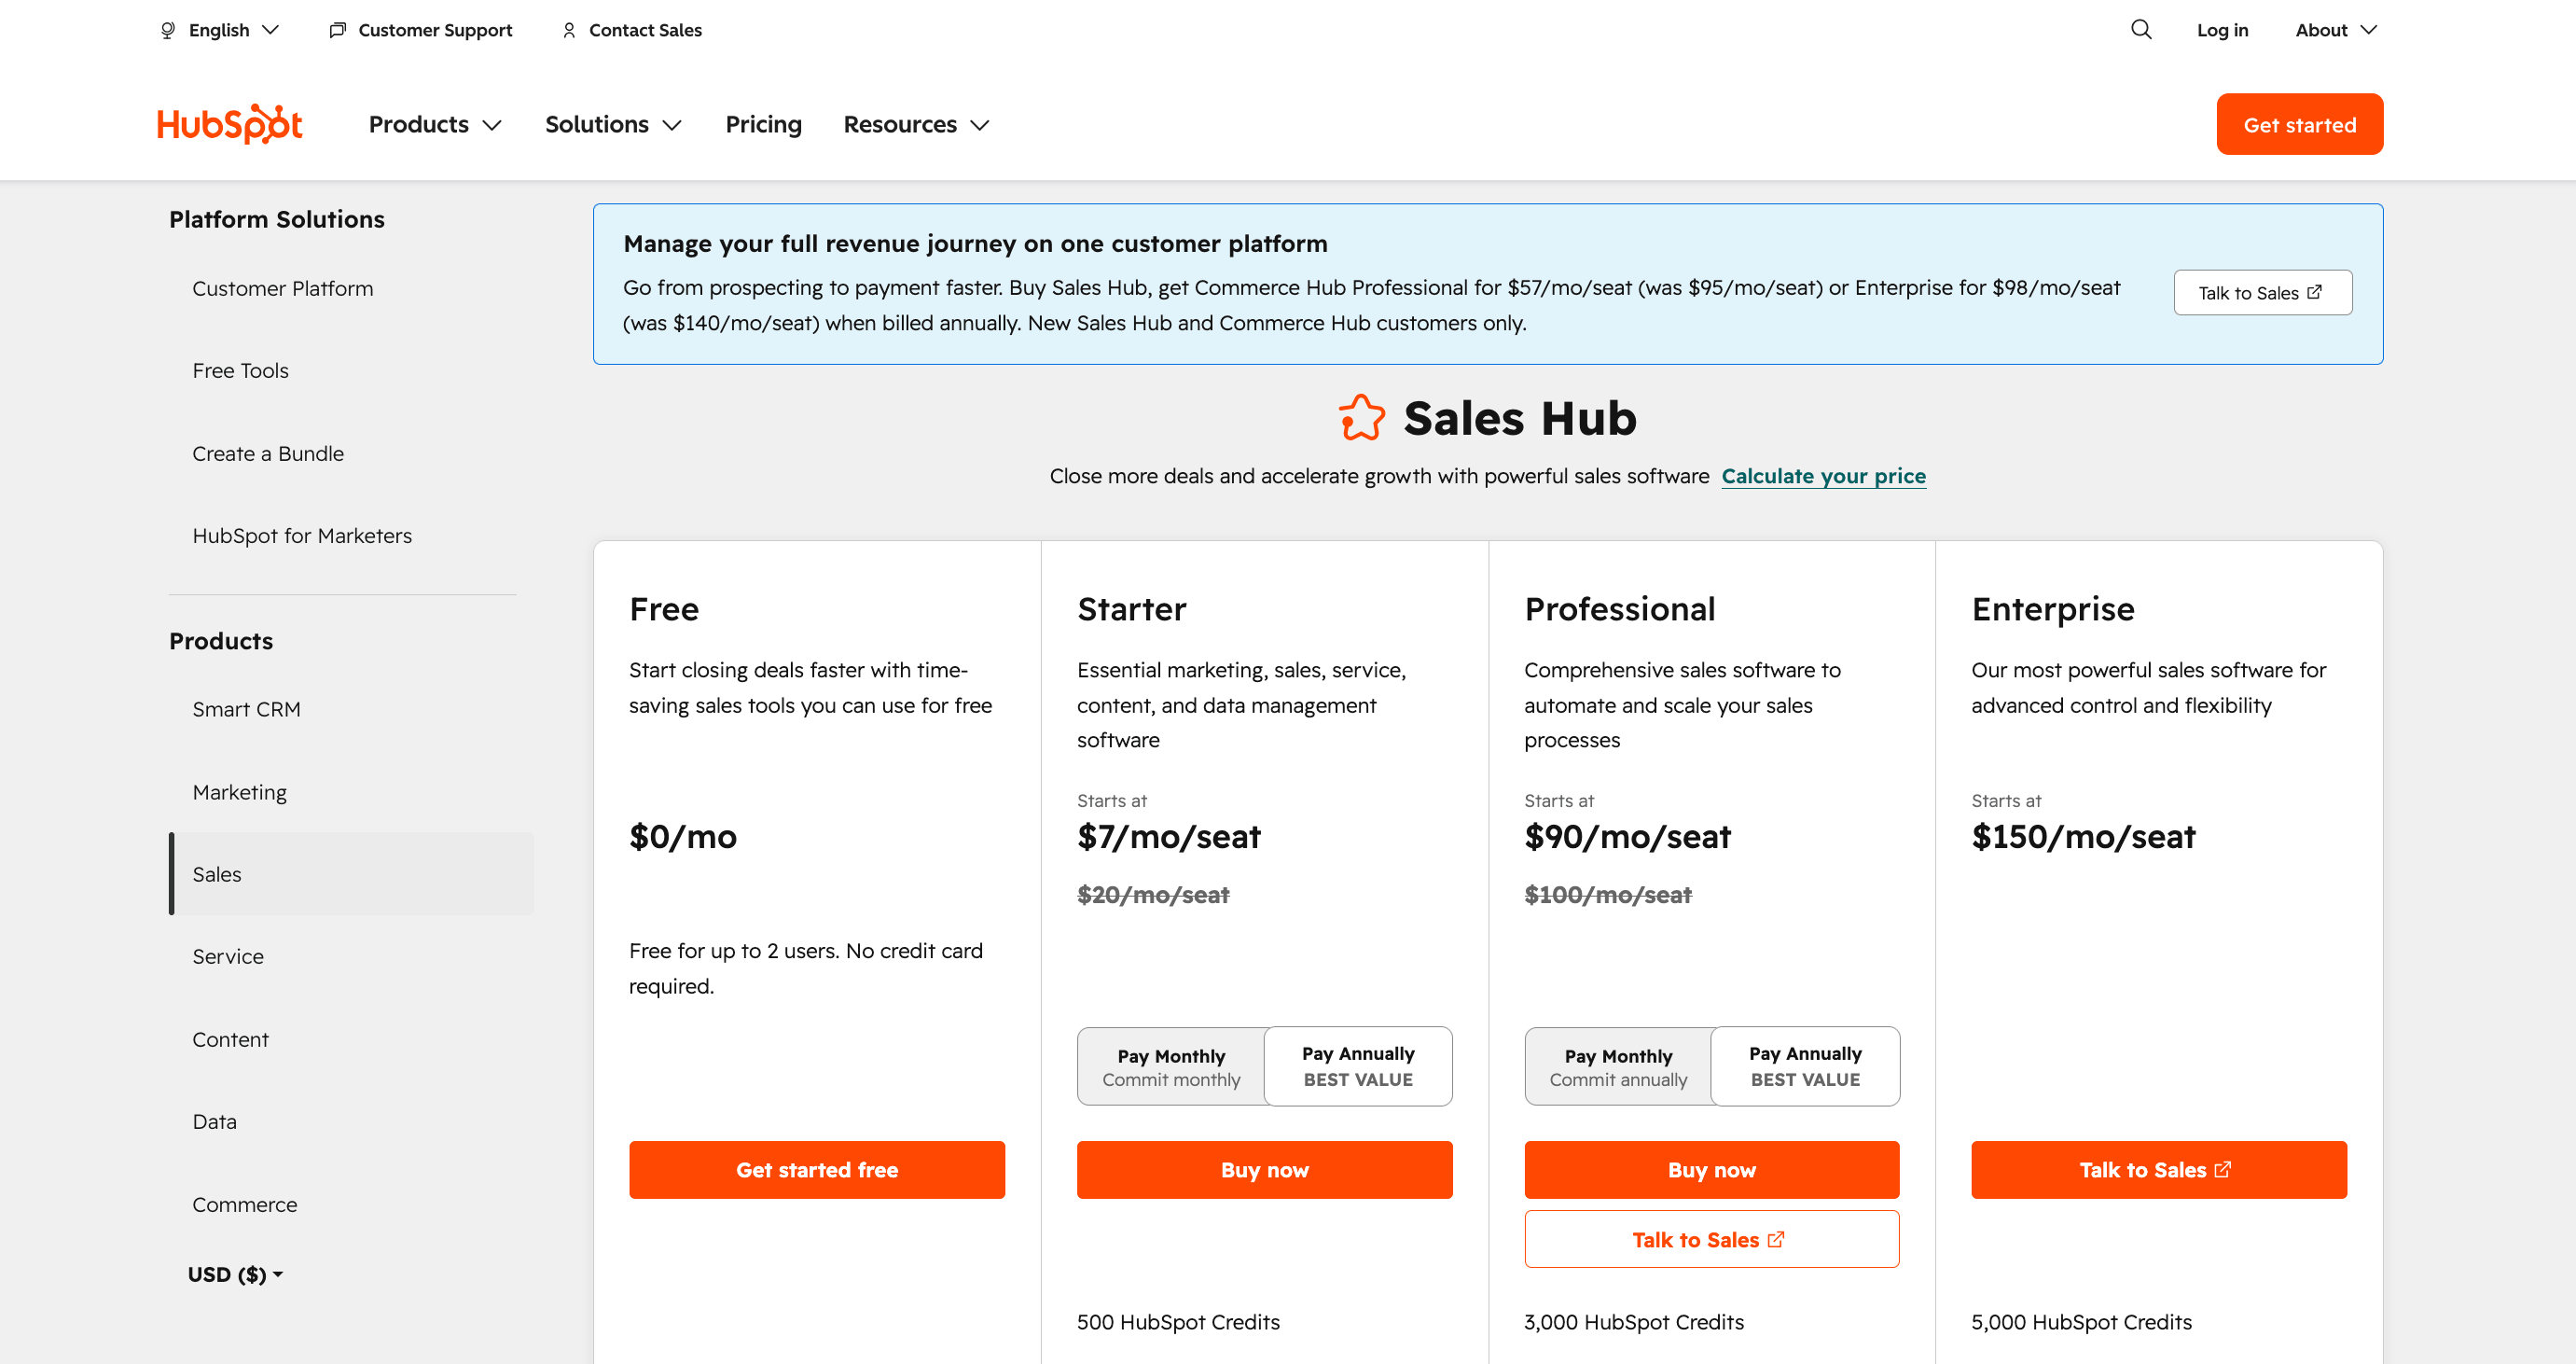
Task: Click the globe language icon
Action: click(168, 30)
